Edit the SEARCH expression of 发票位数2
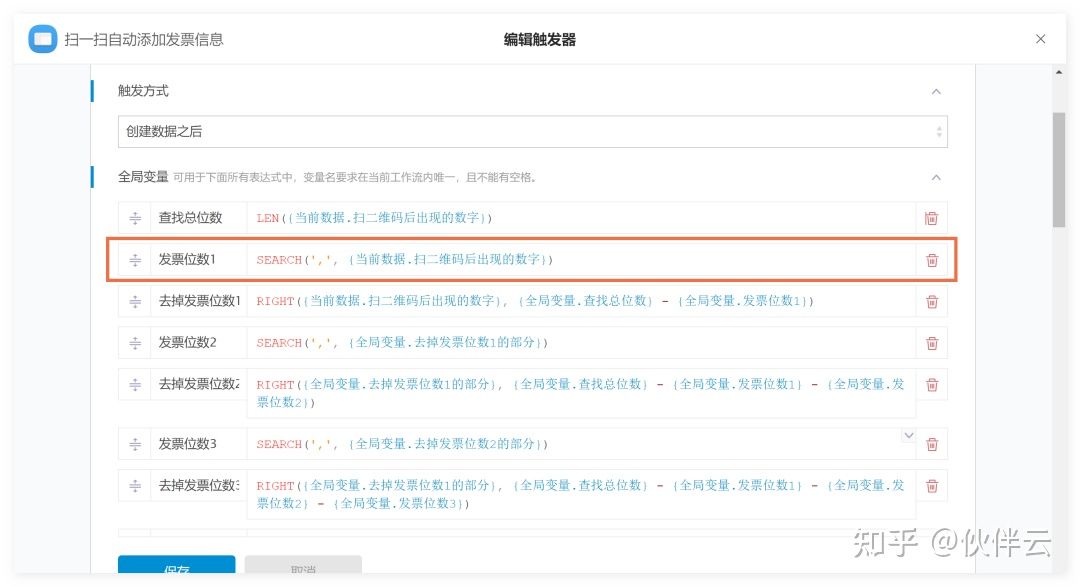This screenshot has height=587, width=1080. pyautogui.click(x=581, y=342)
